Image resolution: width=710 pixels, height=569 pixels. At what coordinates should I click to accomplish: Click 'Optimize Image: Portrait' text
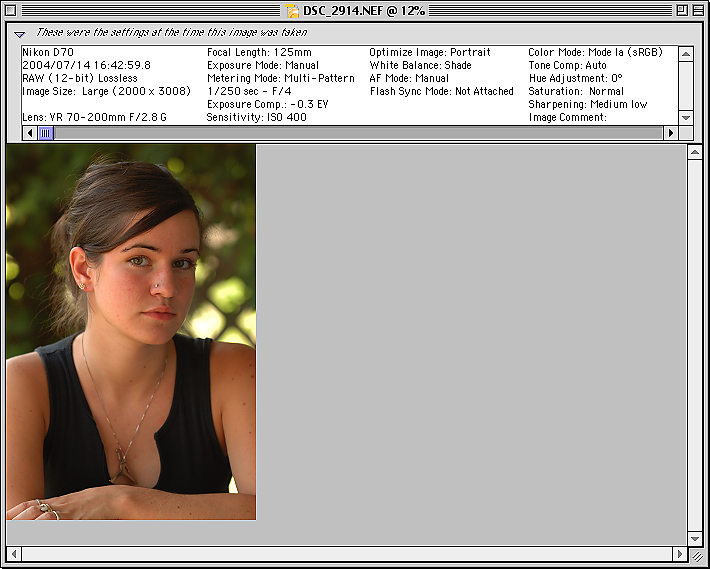tap(430, 52)
